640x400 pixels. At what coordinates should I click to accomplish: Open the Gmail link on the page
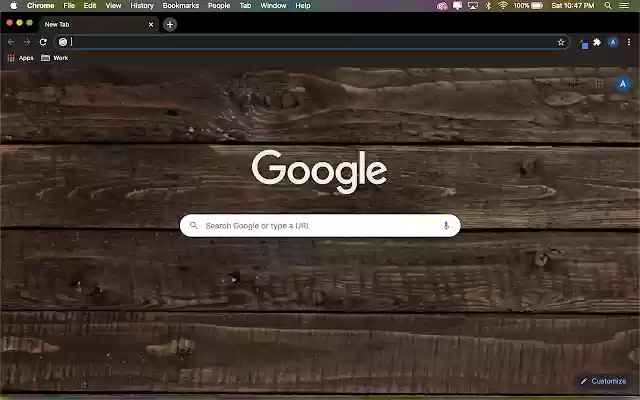[x=544, y=84]
